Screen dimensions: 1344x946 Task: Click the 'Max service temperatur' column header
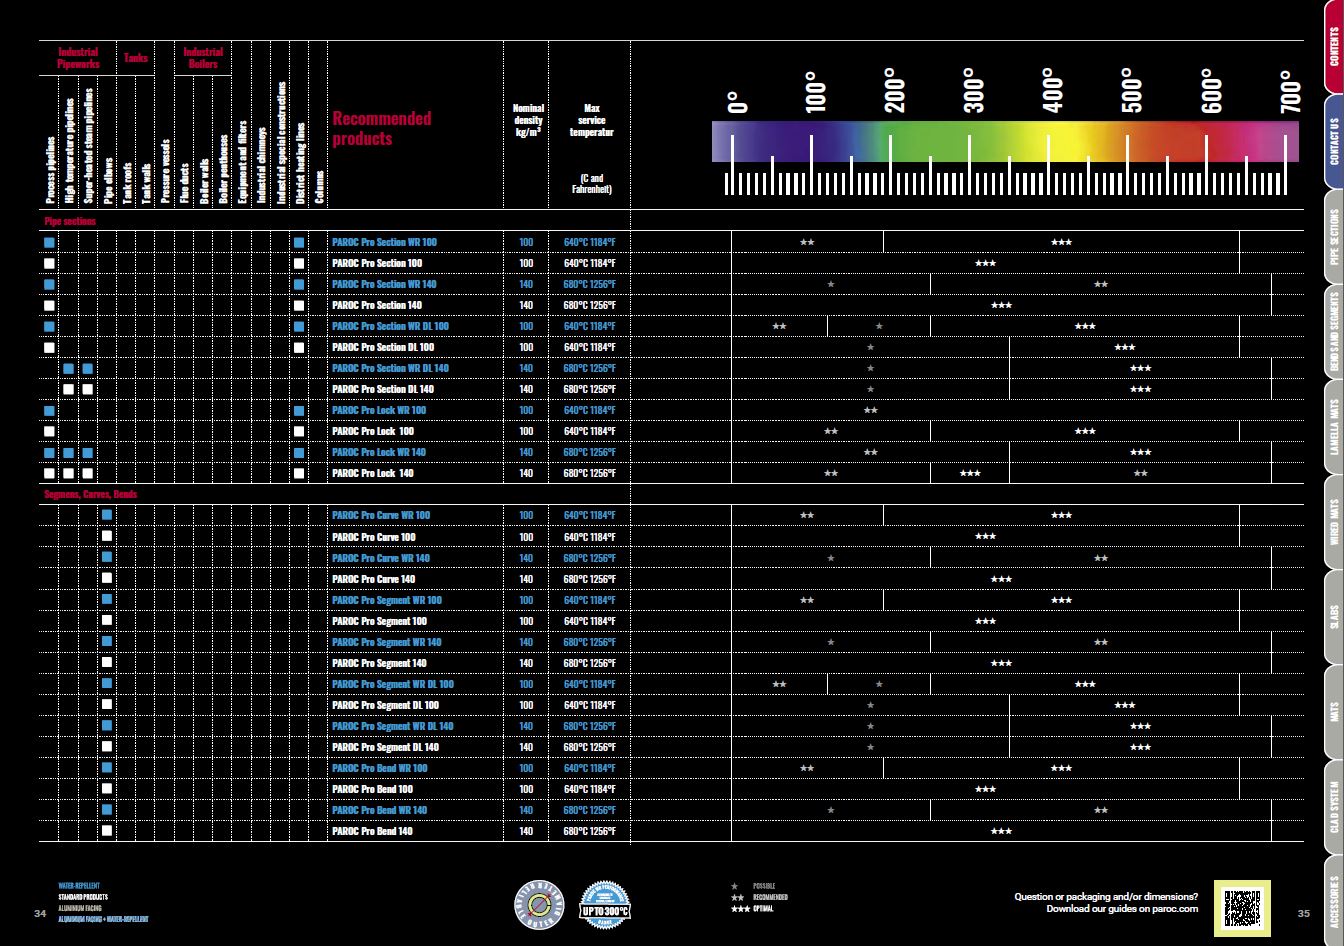click(591, 120)
